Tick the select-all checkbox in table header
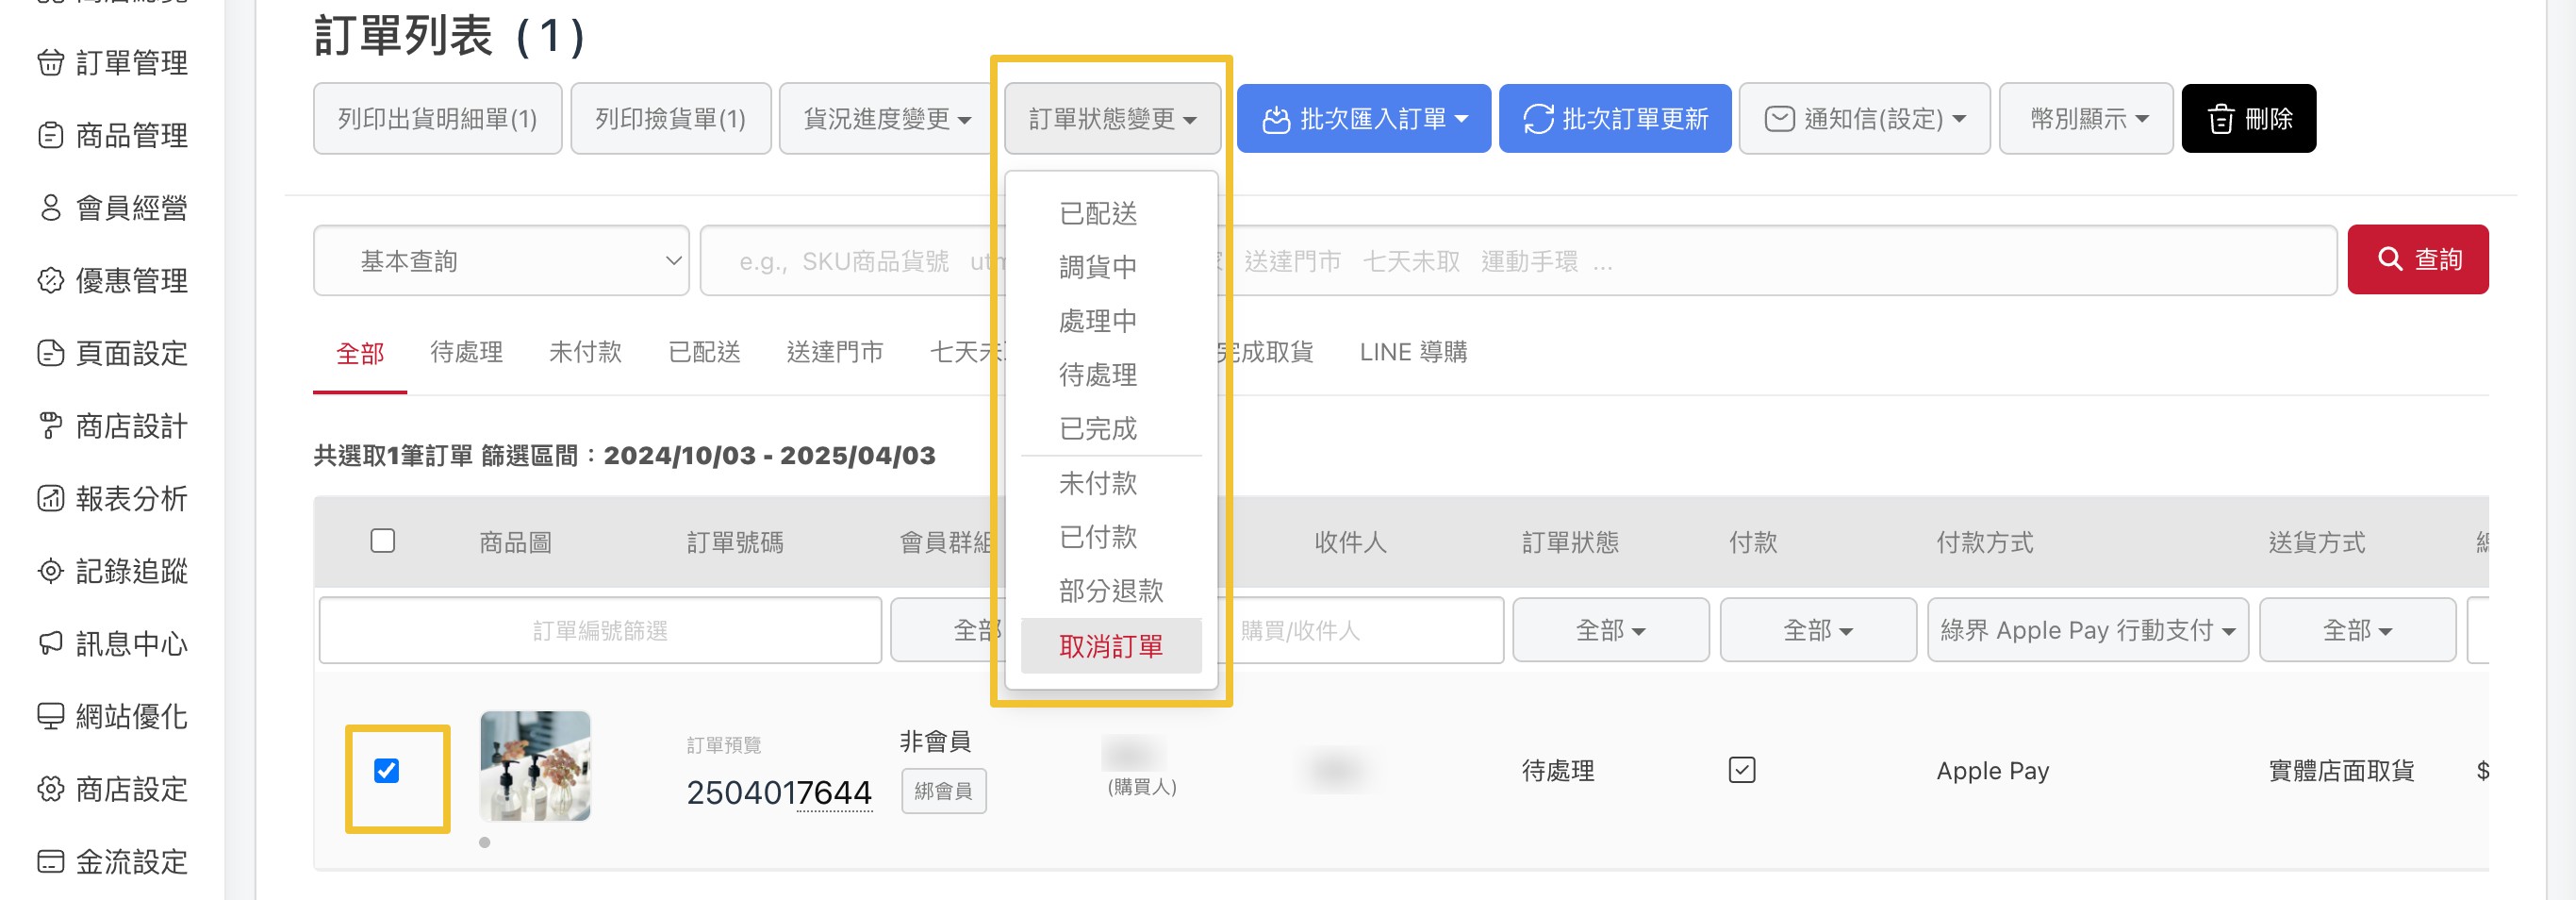This screenshot has width=2576, height=900. (x=383, y=541)
